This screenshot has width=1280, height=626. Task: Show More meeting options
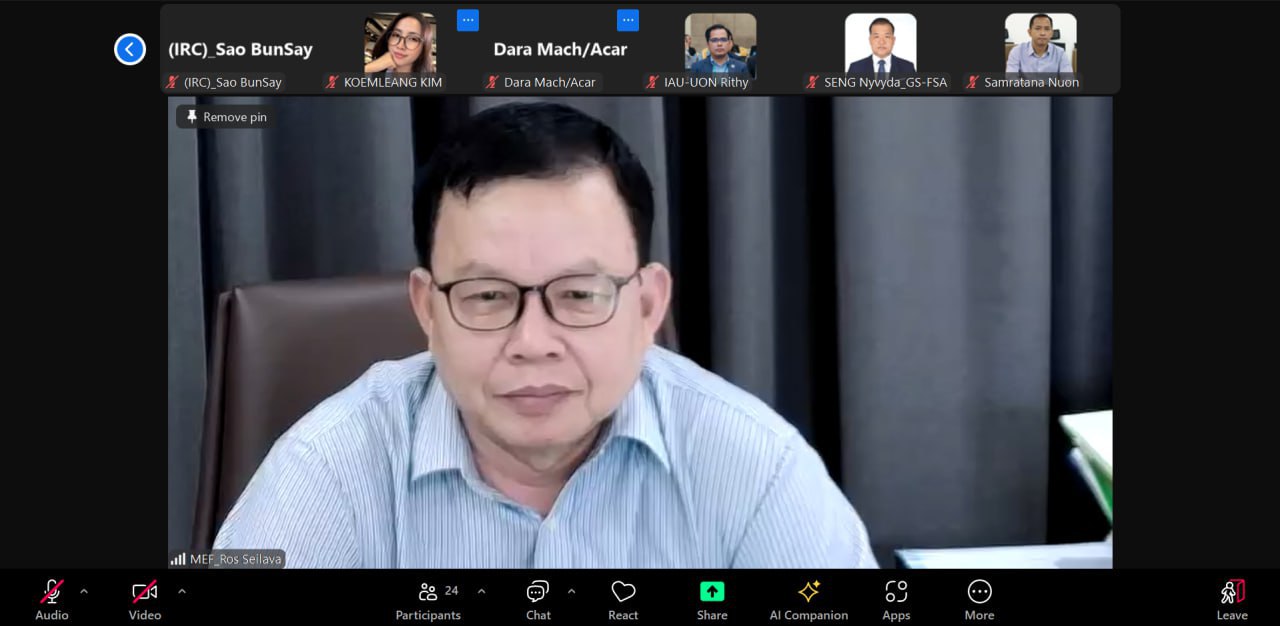point(979,601)
